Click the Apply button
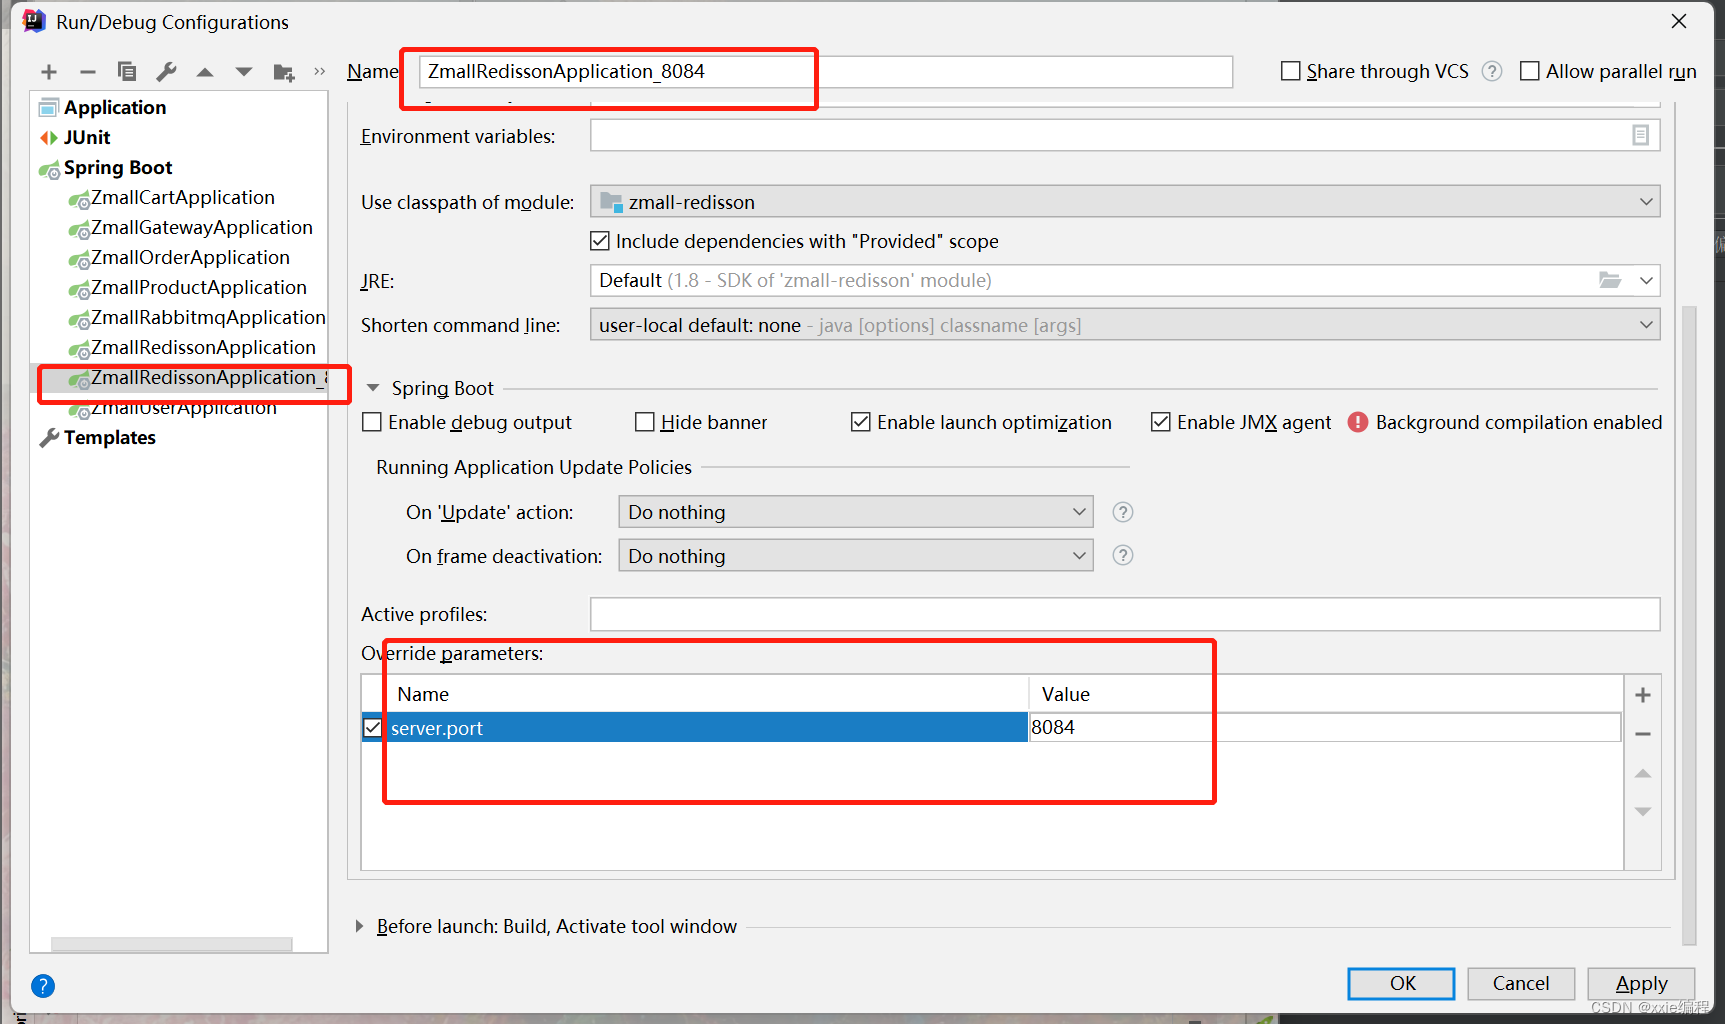The image size is (1725, 1024). point(1641,983)
